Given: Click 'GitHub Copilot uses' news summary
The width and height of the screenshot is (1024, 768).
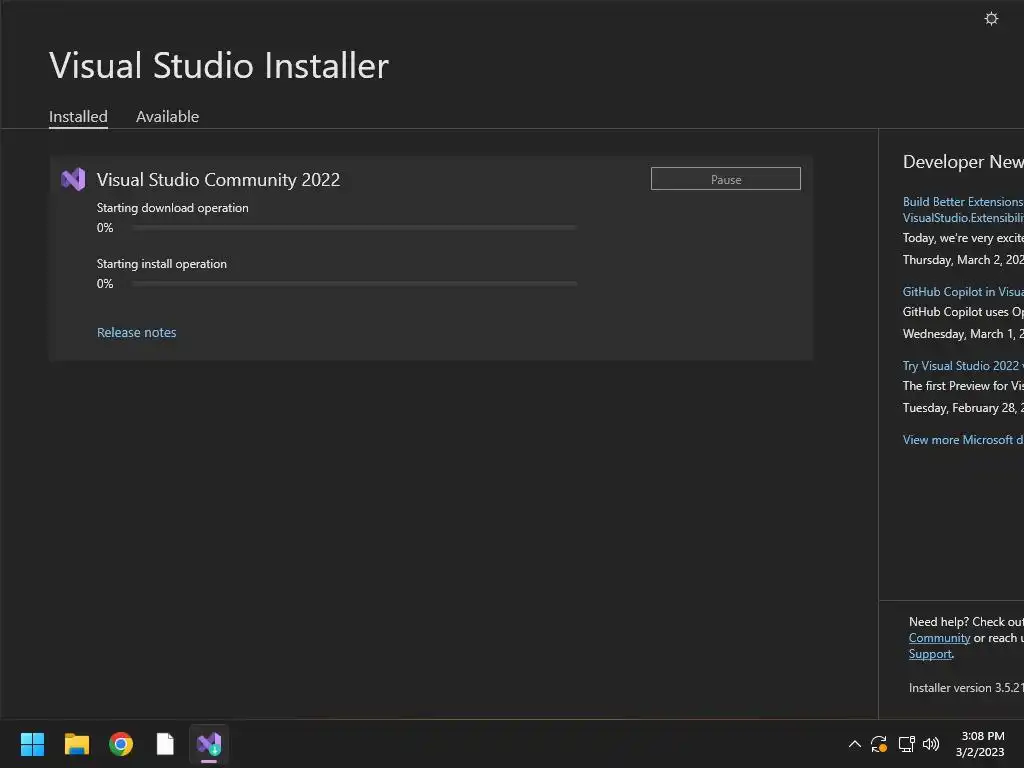Looking at the screenshot, I should 963,312.
